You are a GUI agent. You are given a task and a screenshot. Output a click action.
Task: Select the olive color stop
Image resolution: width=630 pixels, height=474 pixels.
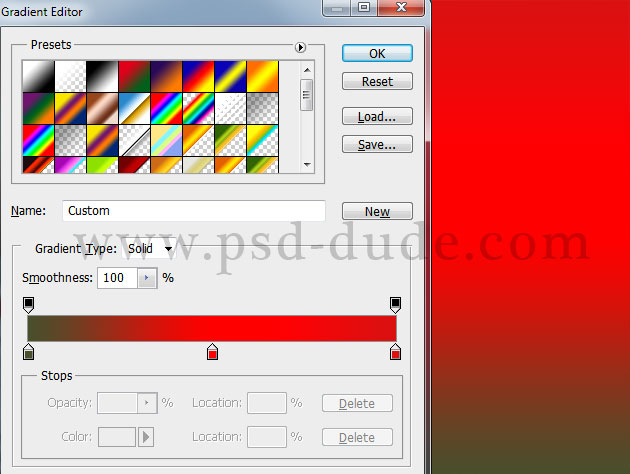[x=29, y=352]
